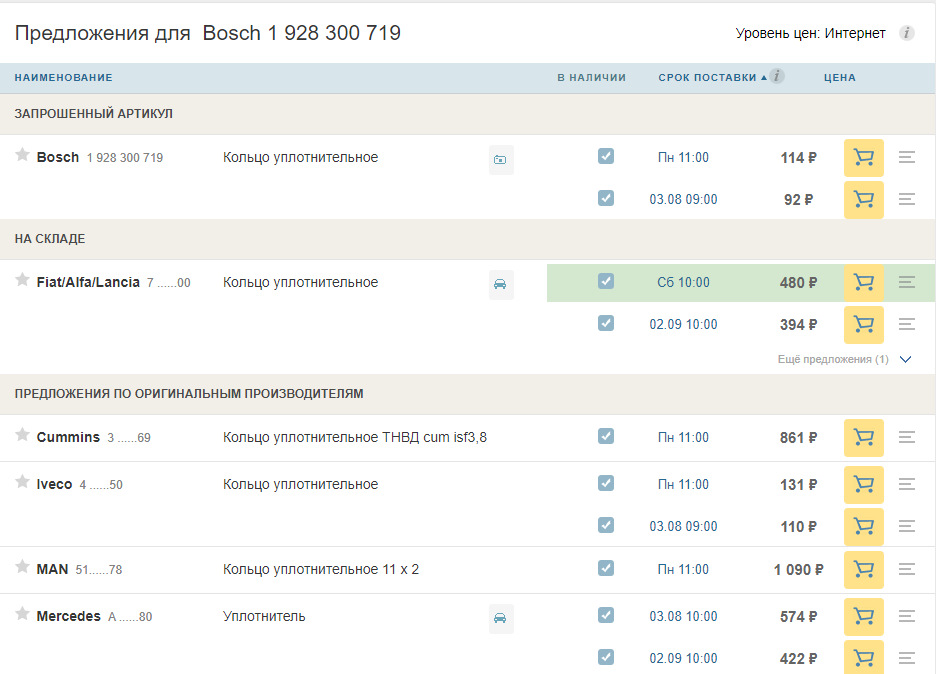936x674 pixels.
Task: Open the Cummins brand link
Action: click(x=68, y=437)
